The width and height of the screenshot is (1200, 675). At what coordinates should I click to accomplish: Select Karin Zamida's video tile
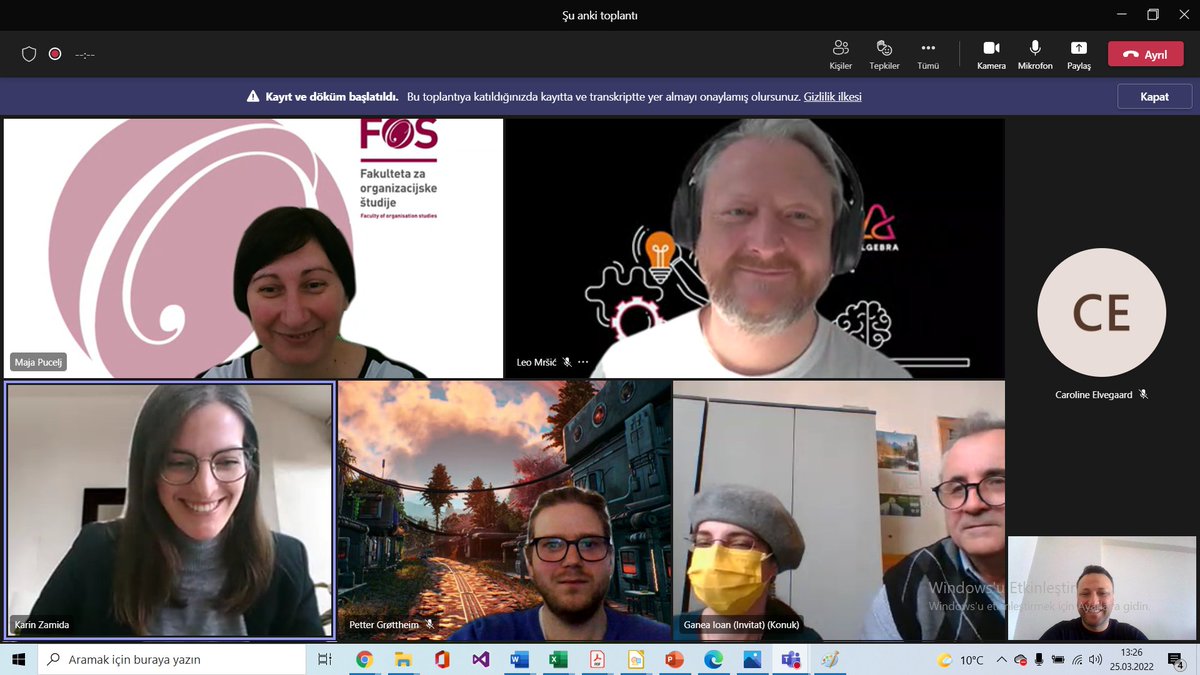point(170,511)
